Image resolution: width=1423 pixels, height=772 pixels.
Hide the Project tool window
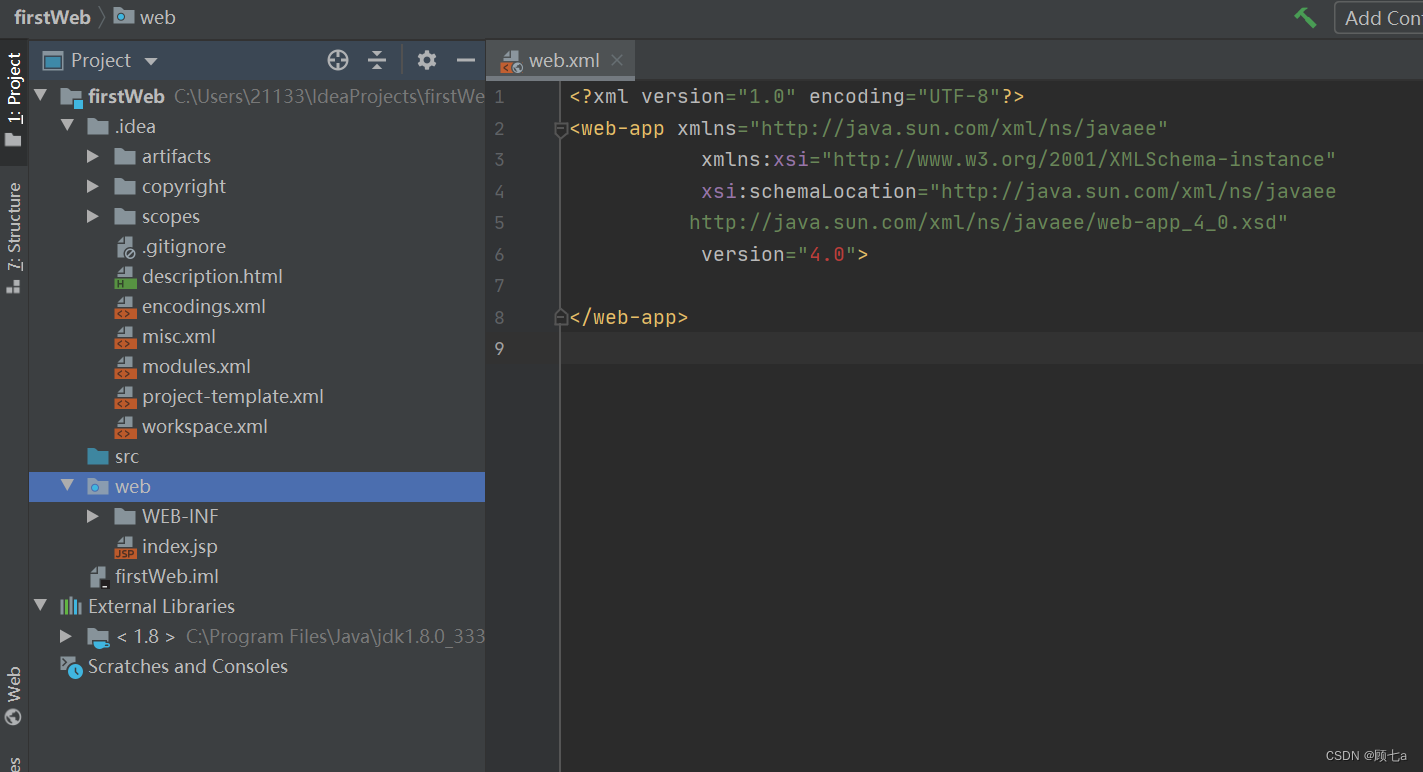466,60
